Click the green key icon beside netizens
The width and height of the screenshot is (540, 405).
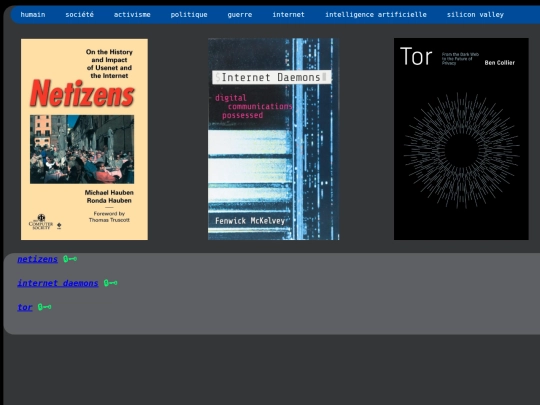point(70,259)
